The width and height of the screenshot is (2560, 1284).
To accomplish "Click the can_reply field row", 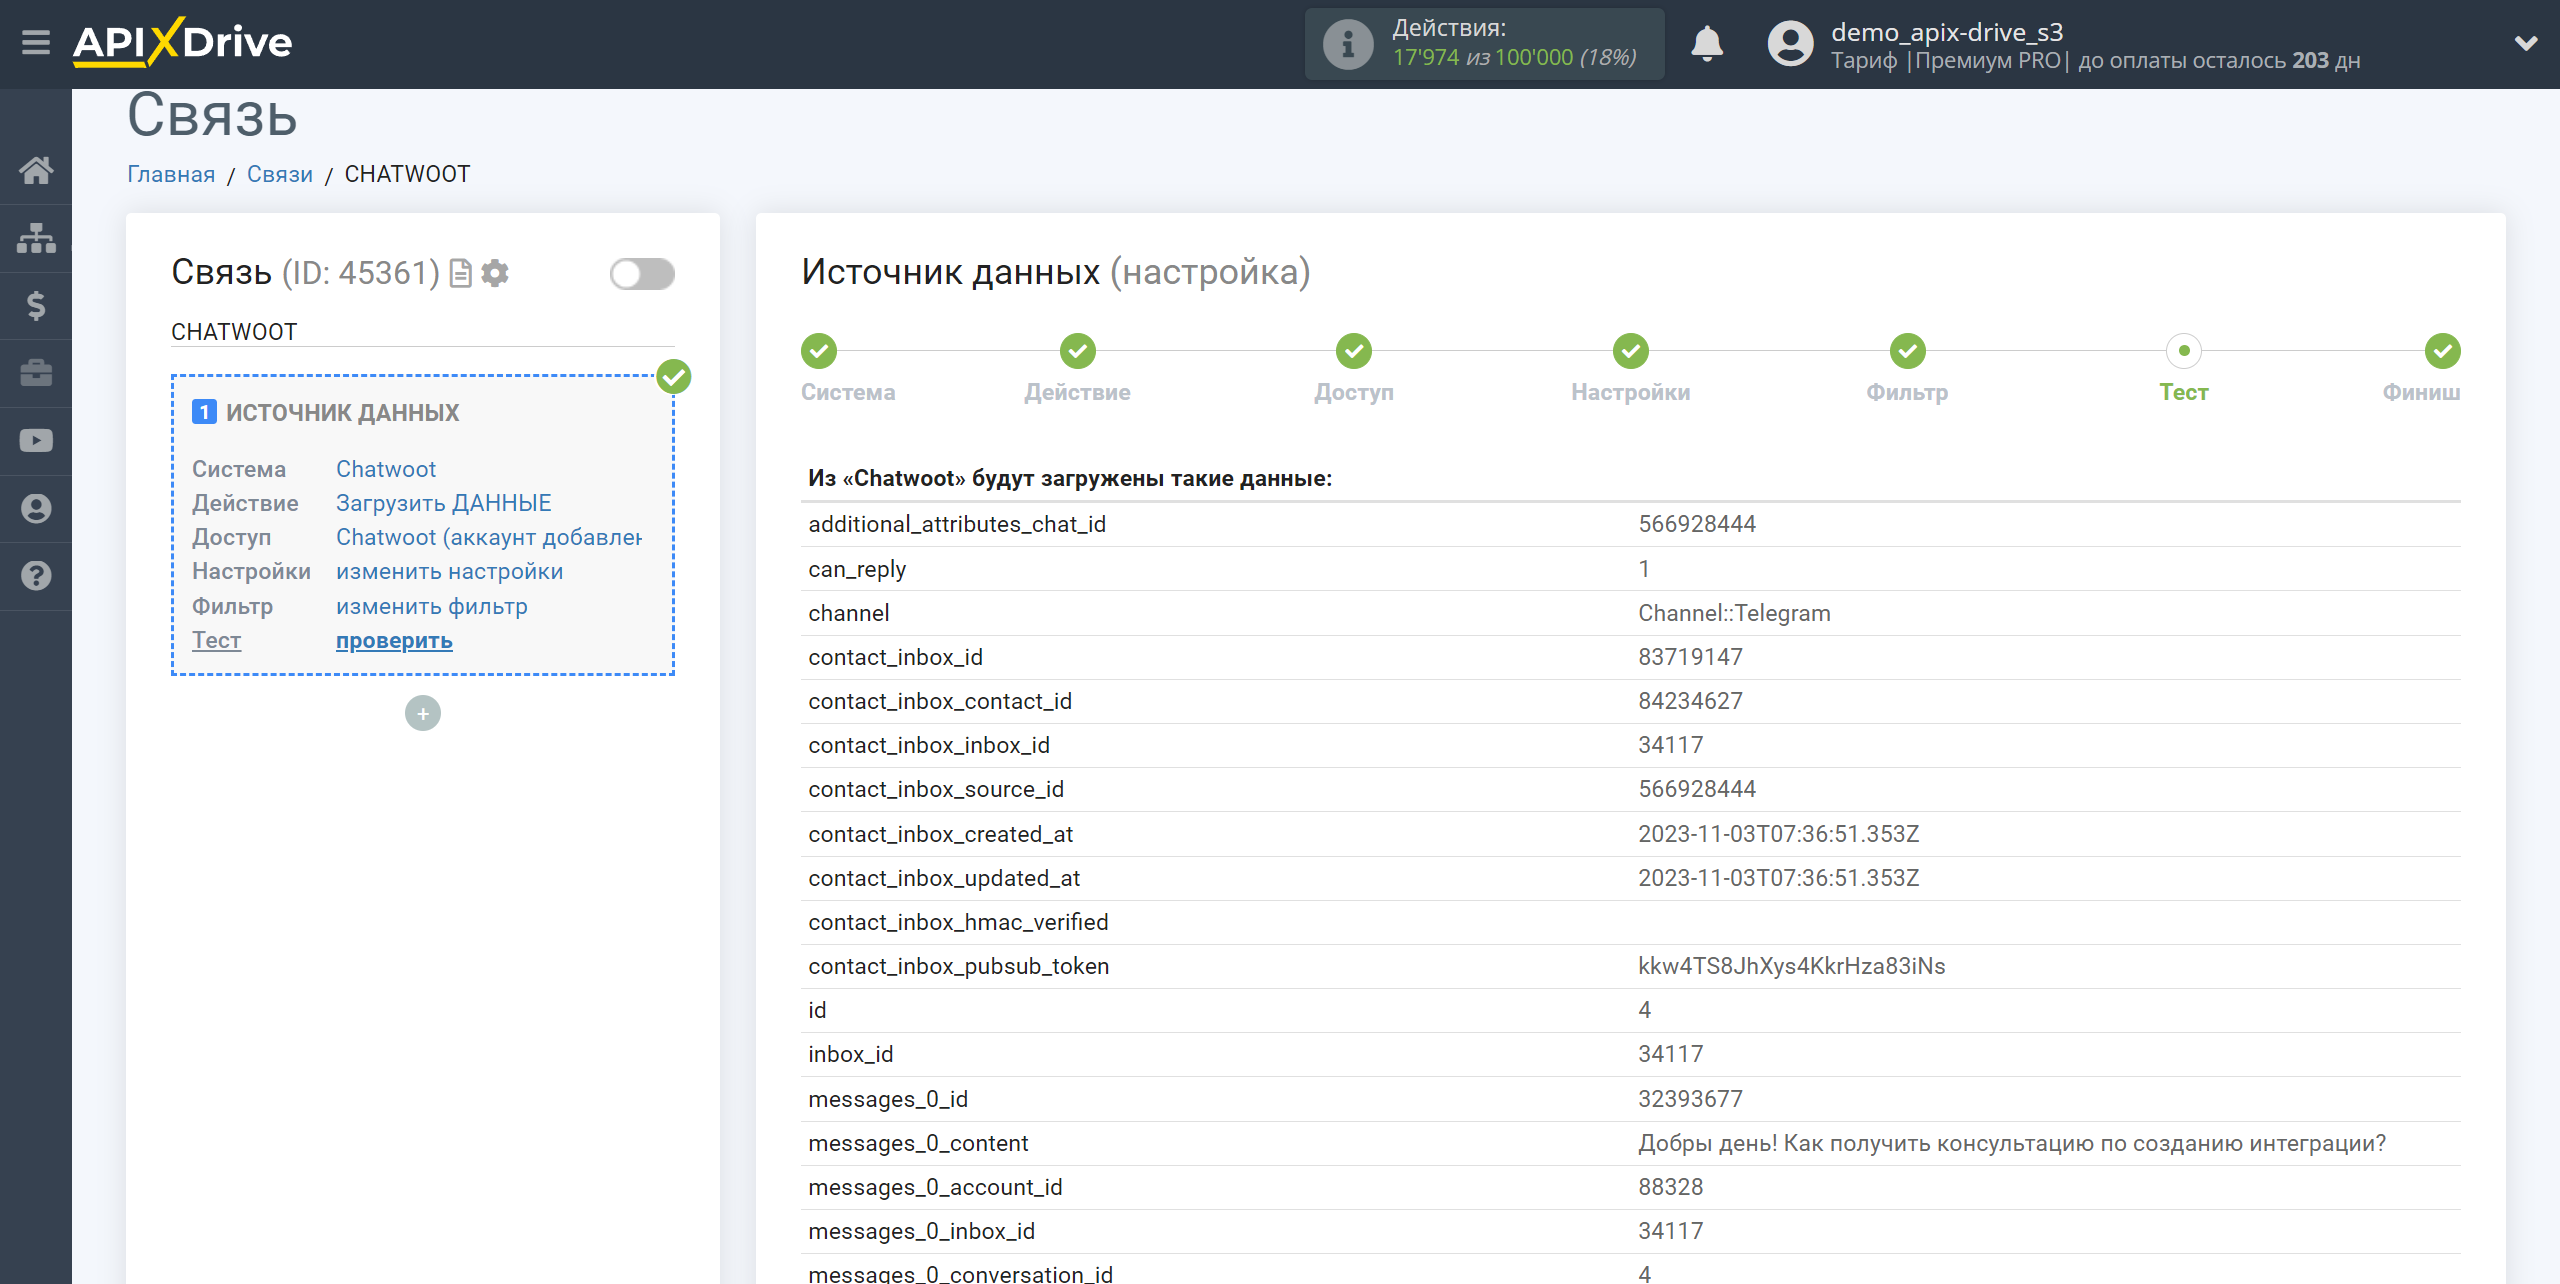I will pos(1631,569).
